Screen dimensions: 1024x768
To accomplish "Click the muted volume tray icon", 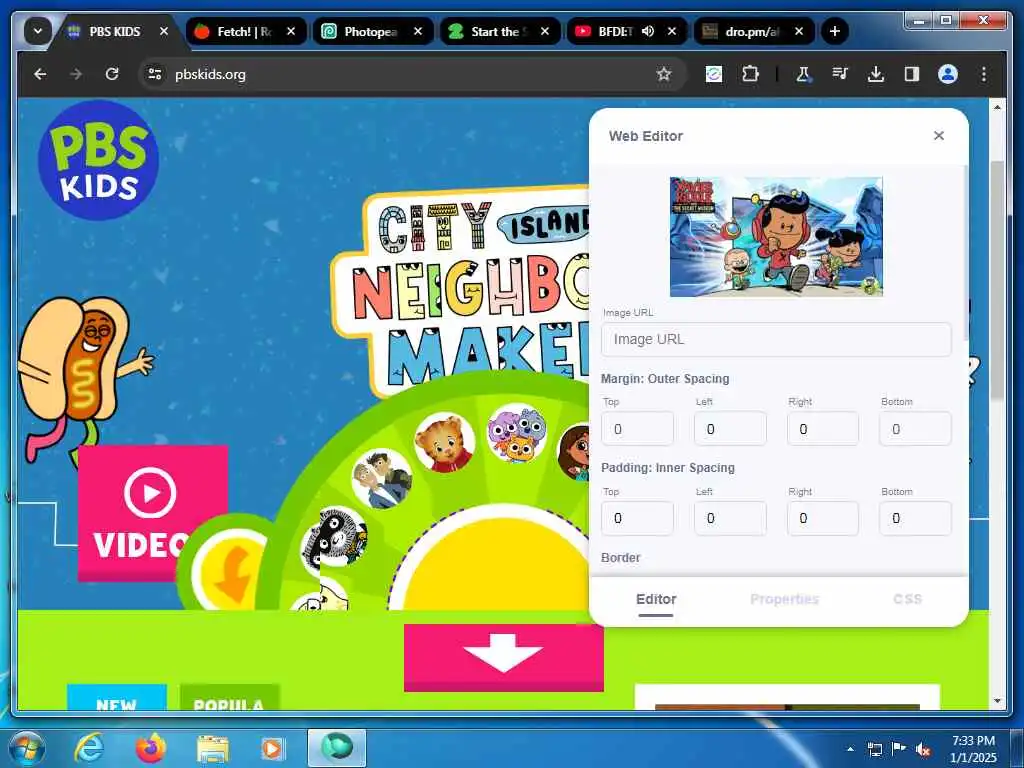I will pyautogui.click(x=923, y=749).
